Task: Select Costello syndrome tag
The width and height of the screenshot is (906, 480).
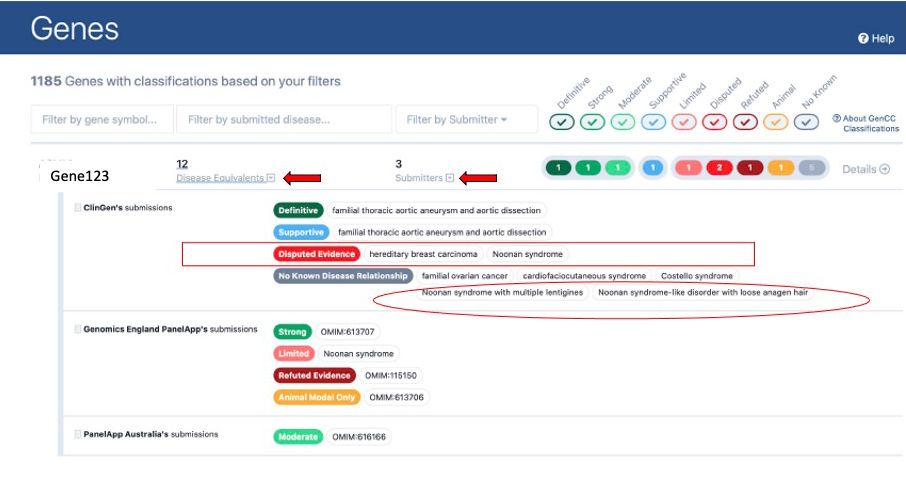Action: click(697, 276)
